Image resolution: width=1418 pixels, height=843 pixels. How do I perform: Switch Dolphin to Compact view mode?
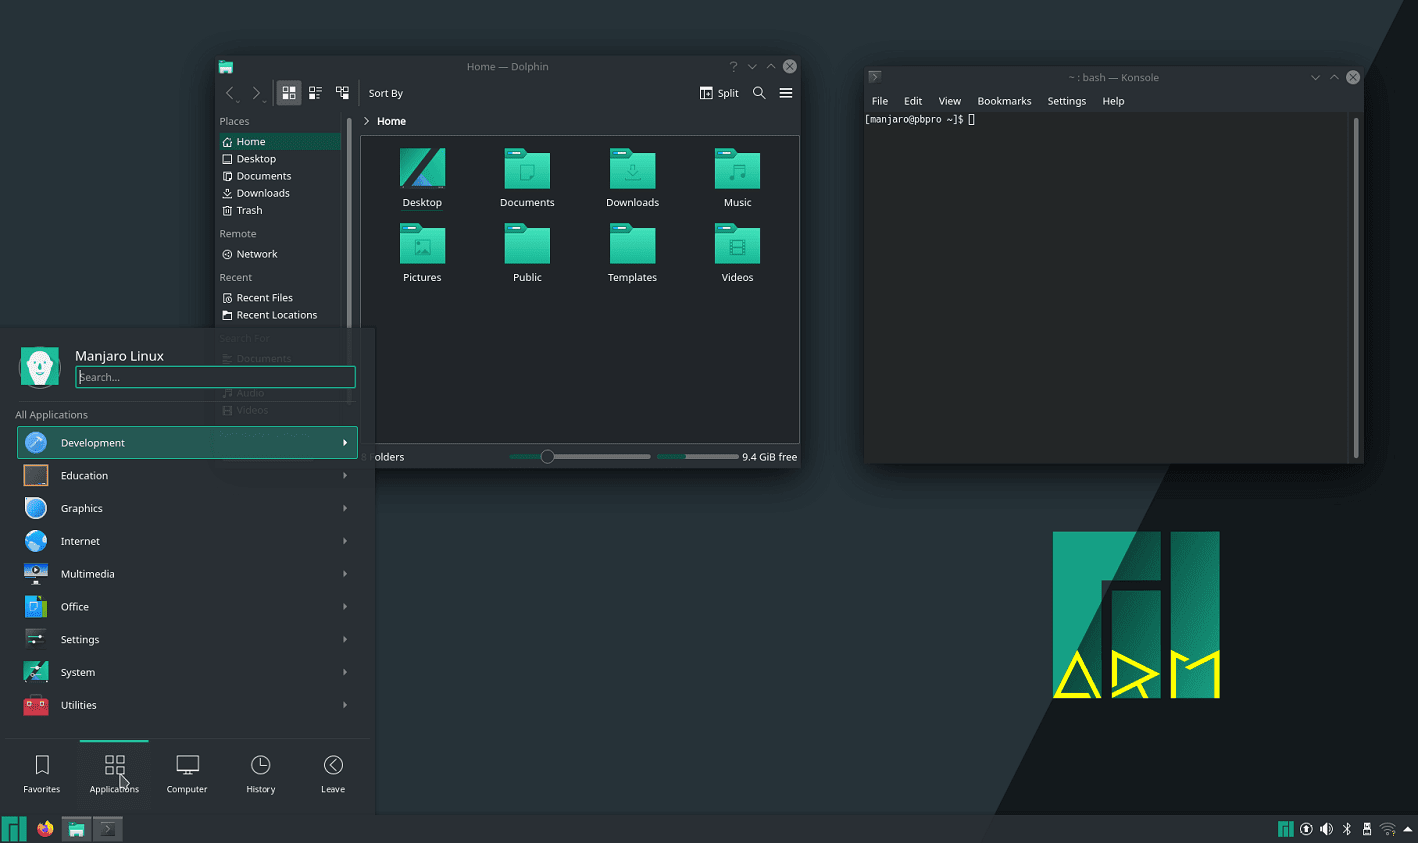(x=315, y=93)
